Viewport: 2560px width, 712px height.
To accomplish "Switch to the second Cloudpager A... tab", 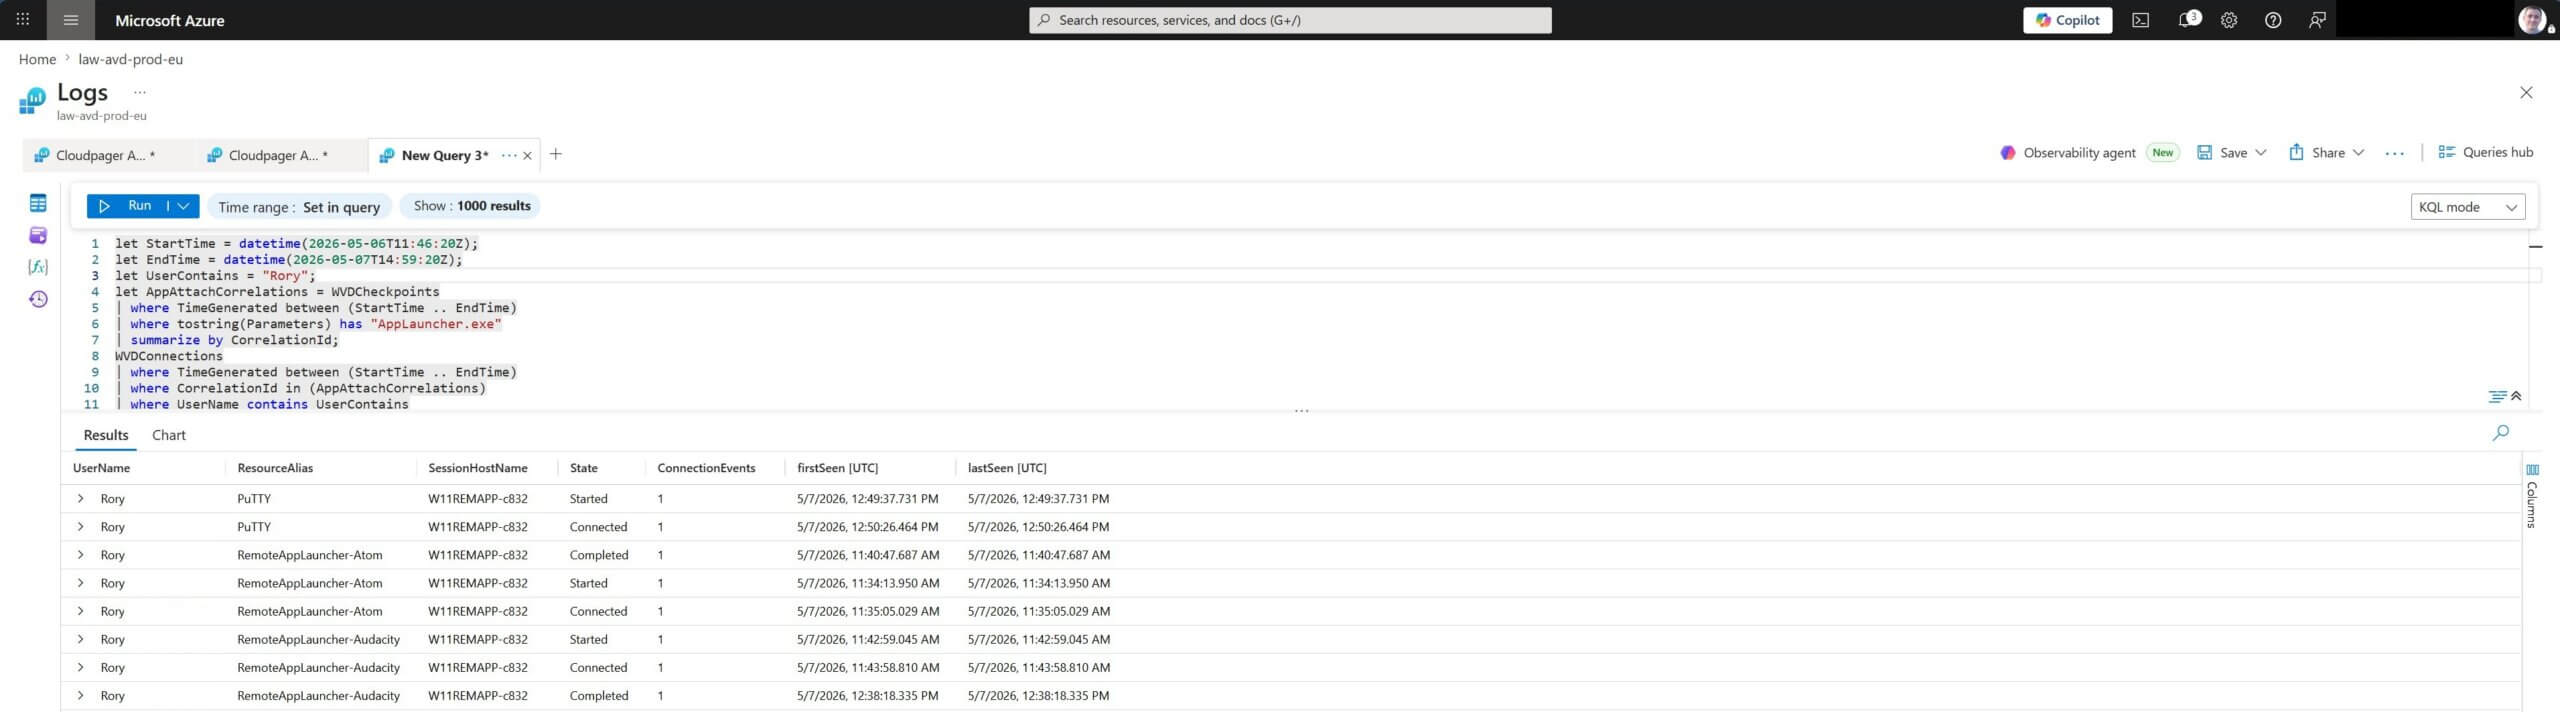I will pyautogui.click(x=279, y=155).
